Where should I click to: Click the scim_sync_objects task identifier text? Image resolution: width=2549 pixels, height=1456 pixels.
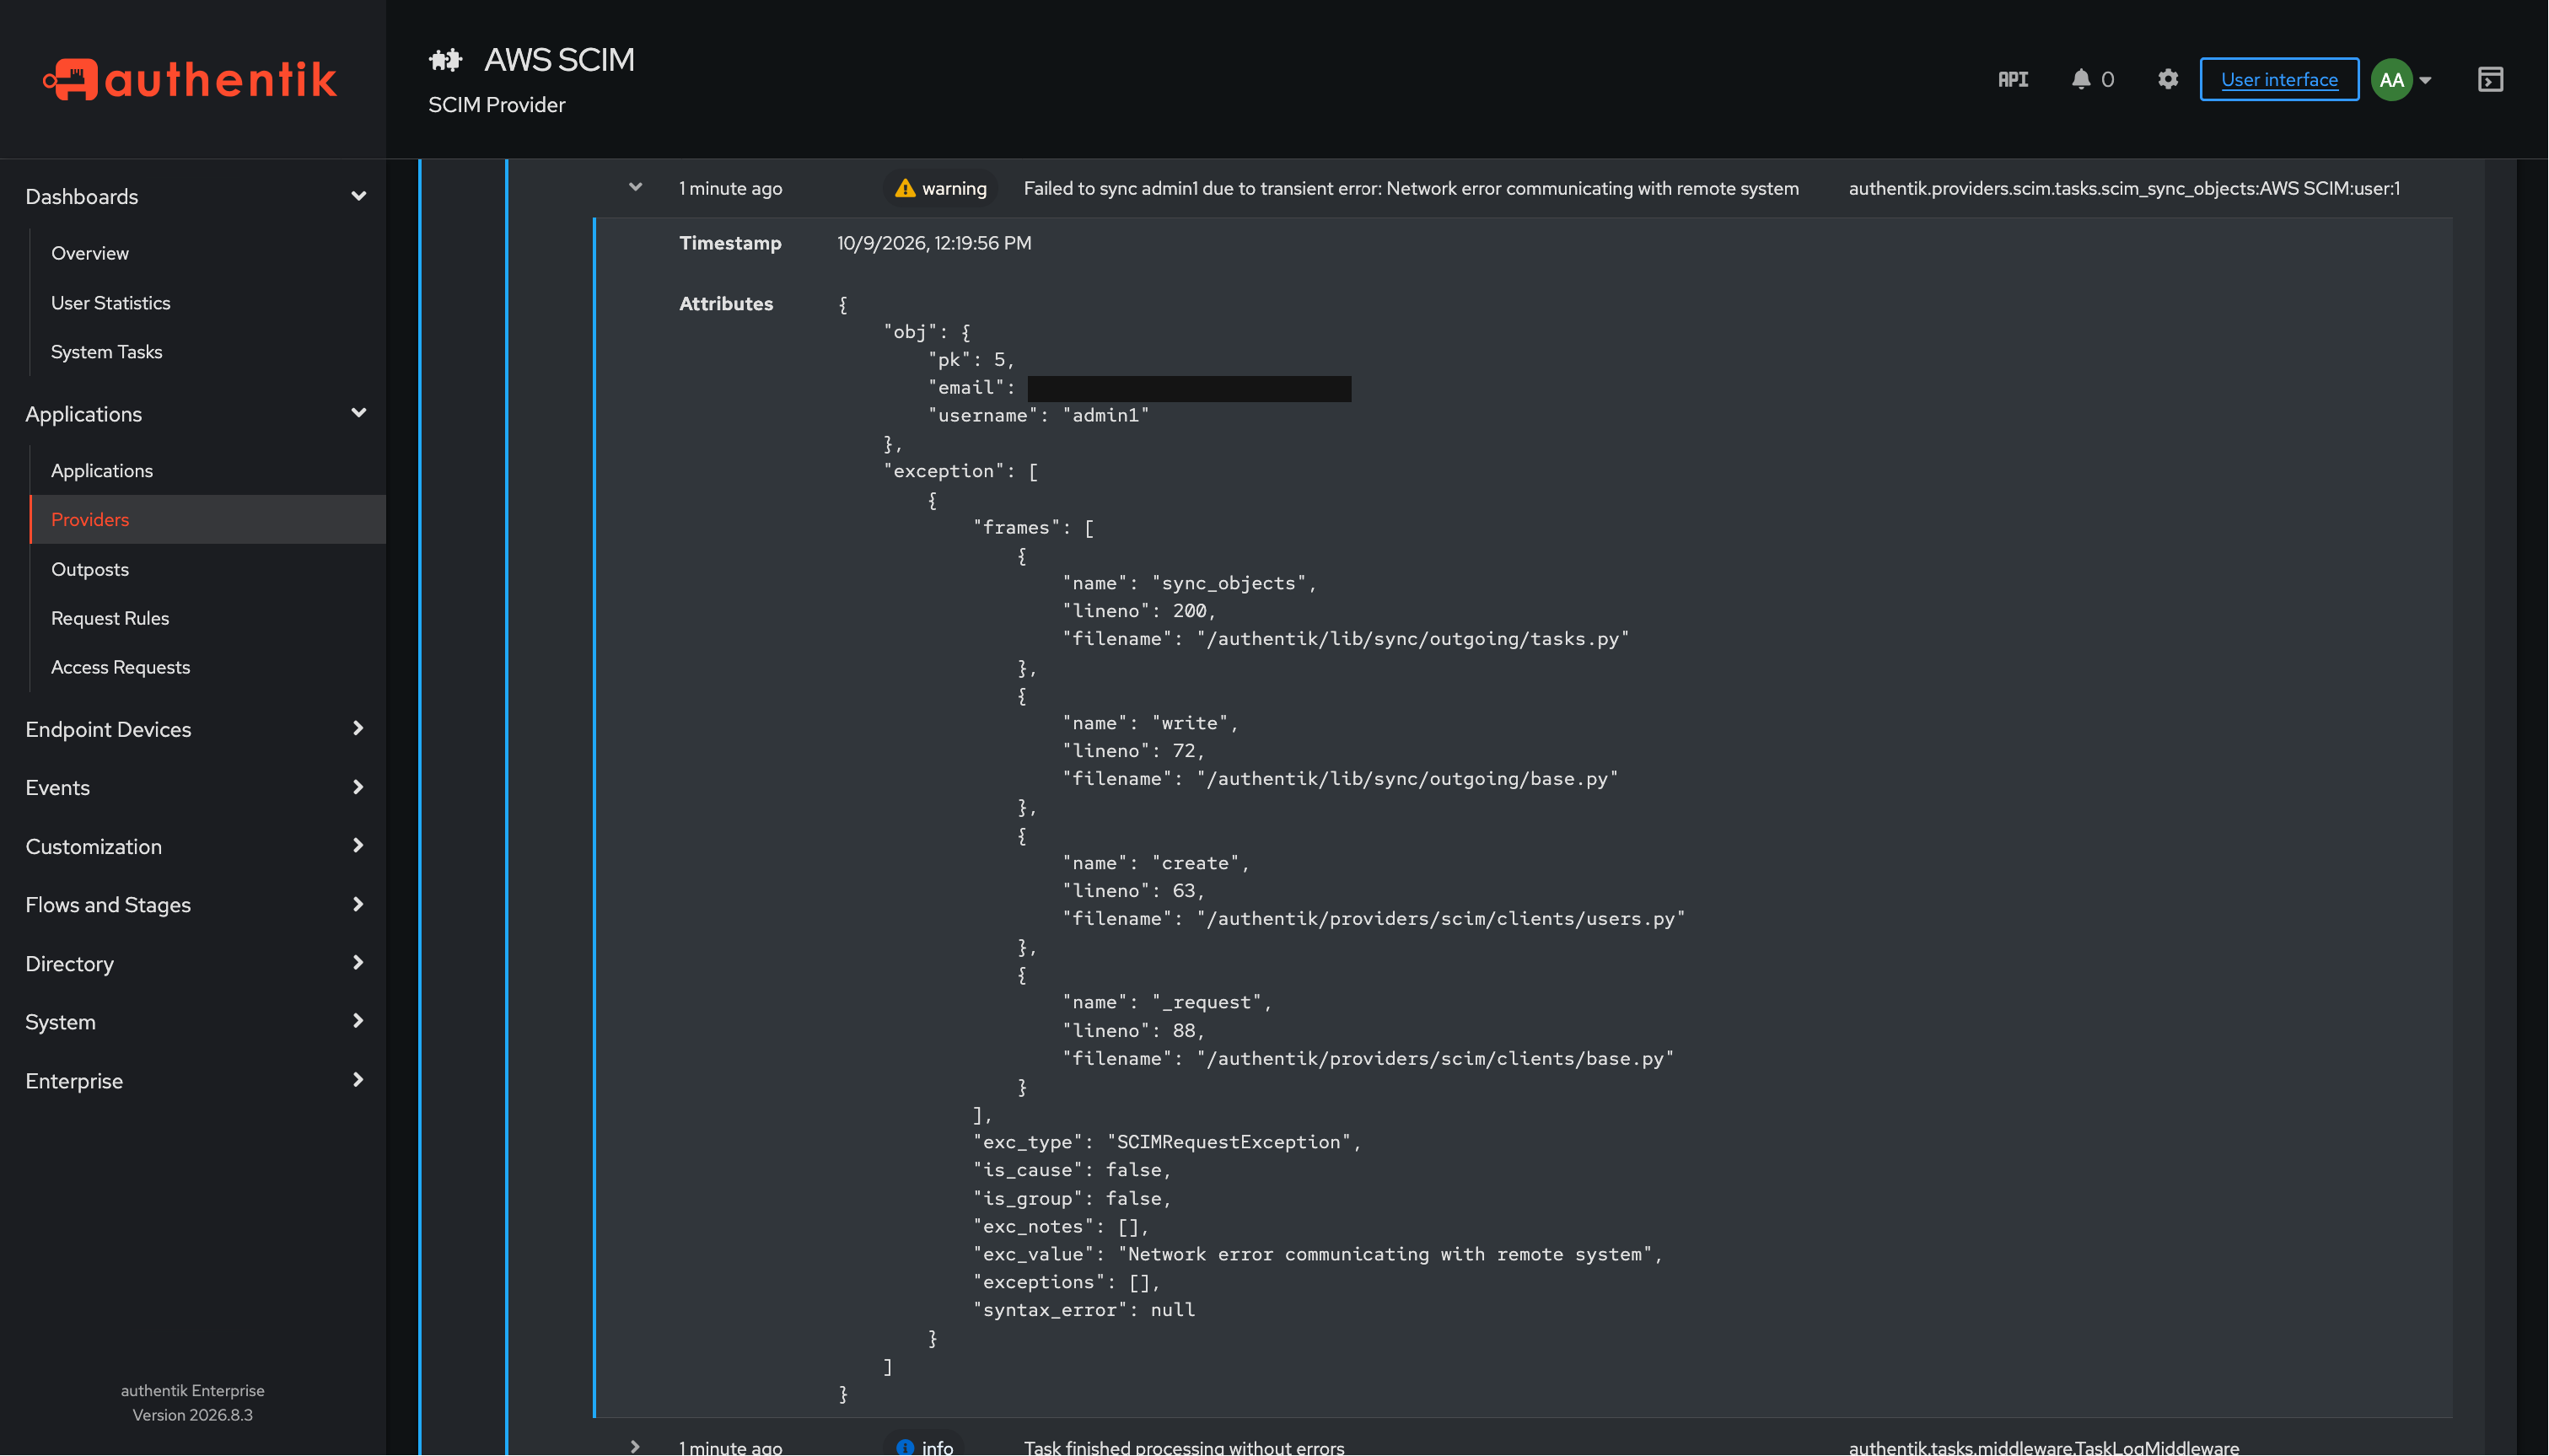tap(2124, 188)
